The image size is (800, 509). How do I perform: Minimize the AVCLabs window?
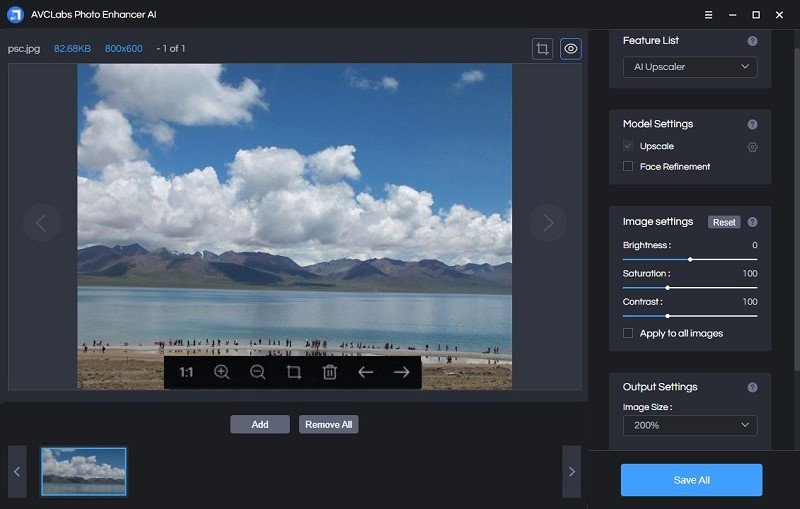pos(732,15)
